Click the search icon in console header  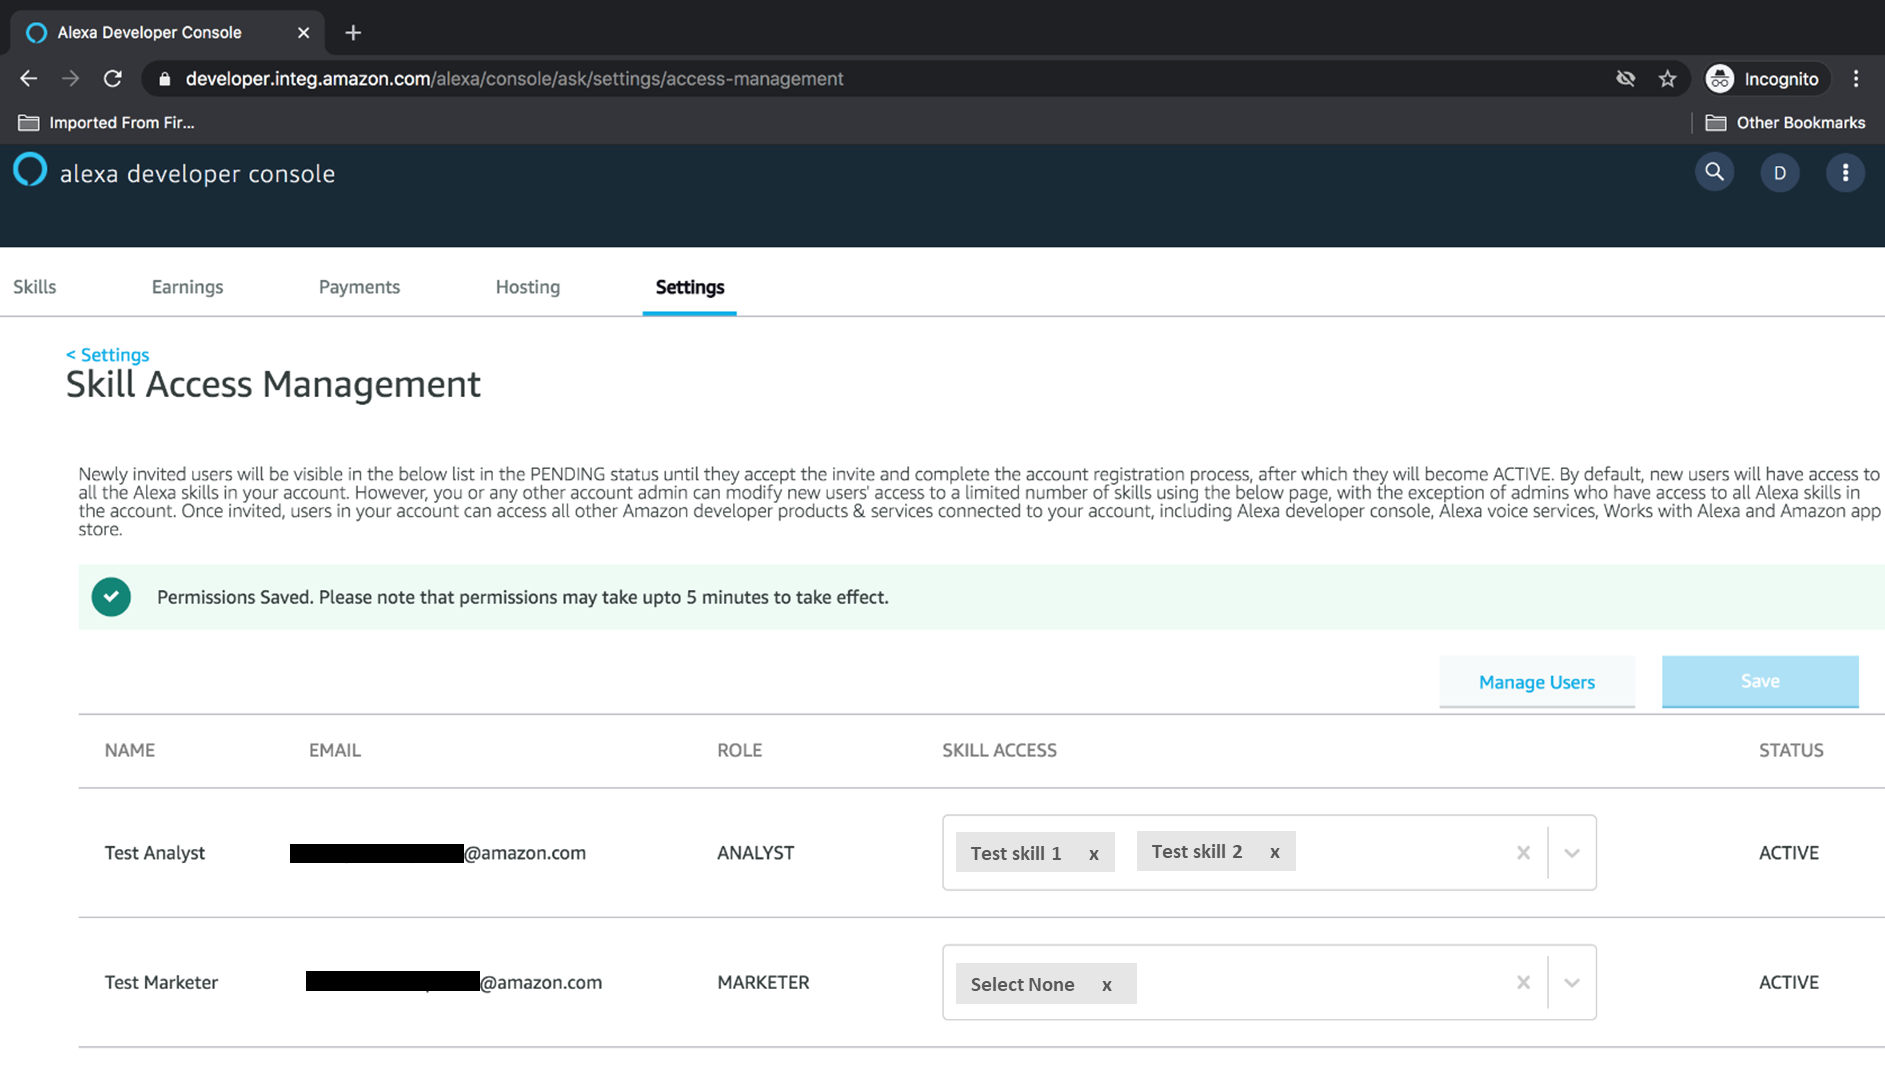(x=1714, y=172)
